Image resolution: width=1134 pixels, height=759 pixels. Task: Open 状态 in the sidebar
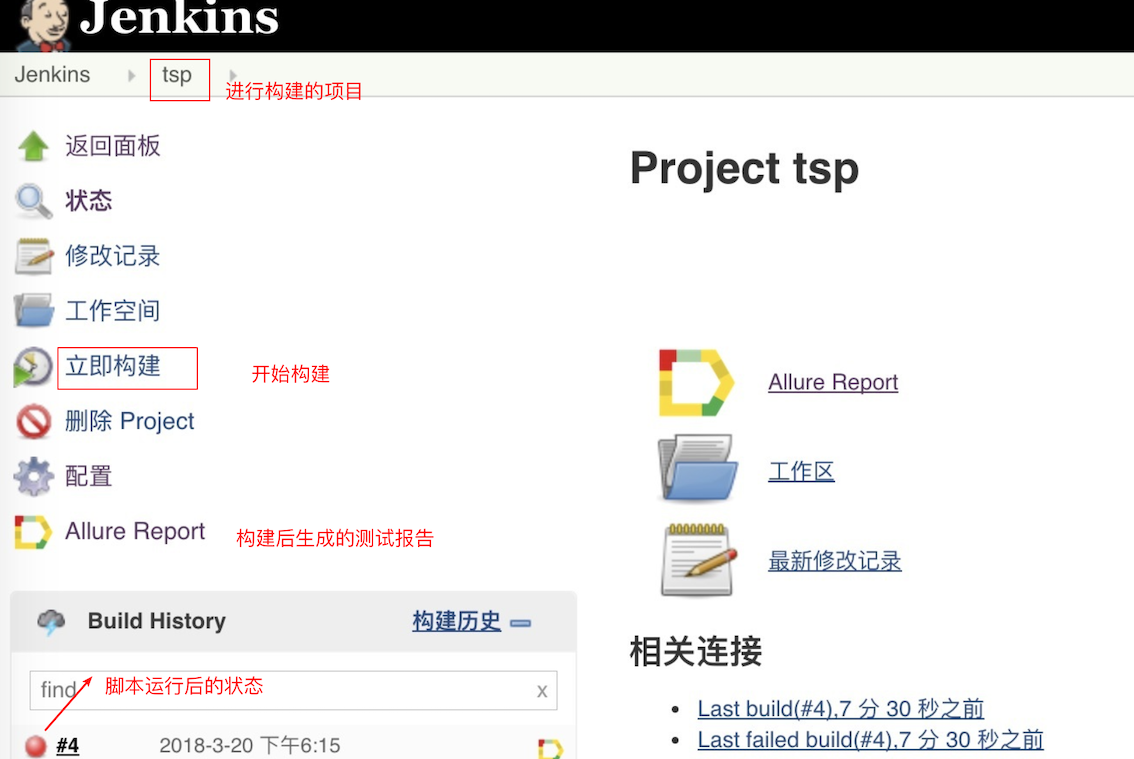[x=89, y=200]
